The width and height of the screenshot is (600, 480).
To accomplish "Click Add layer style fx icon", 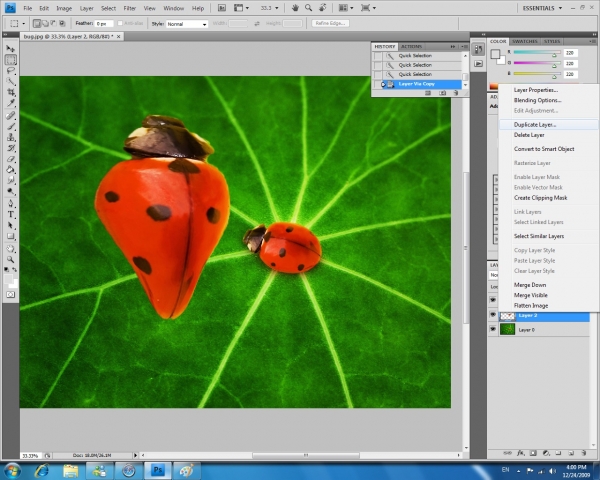I will pyautogui.click(x=520, y=453).
